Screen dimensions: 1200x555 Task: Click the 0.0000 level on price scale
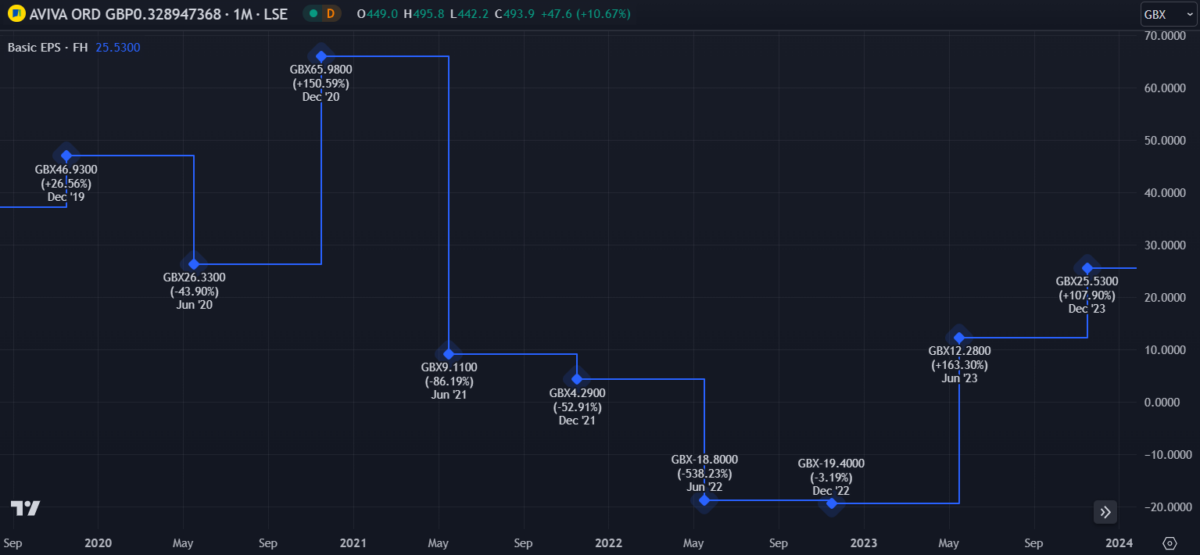(1160, 402)
